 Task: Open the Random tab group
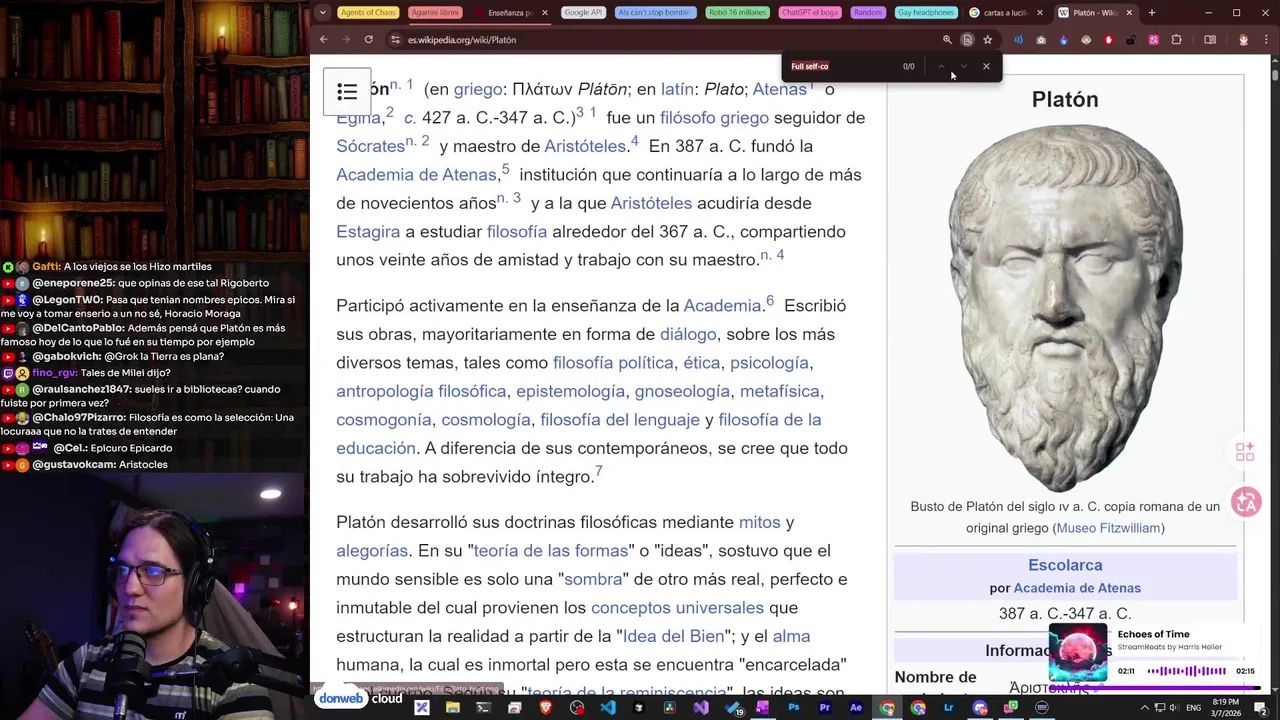coord(868,13)
